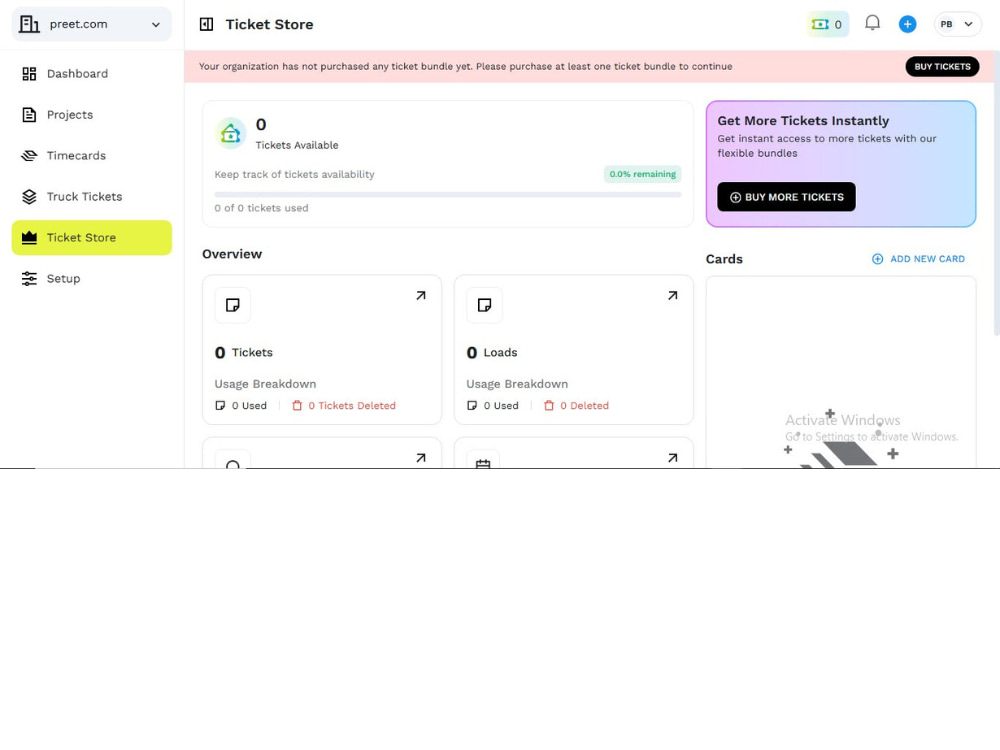Go to Projects page
This screenshot has height=750, width=1000.
pyautogui.click(x=91, y=115)
